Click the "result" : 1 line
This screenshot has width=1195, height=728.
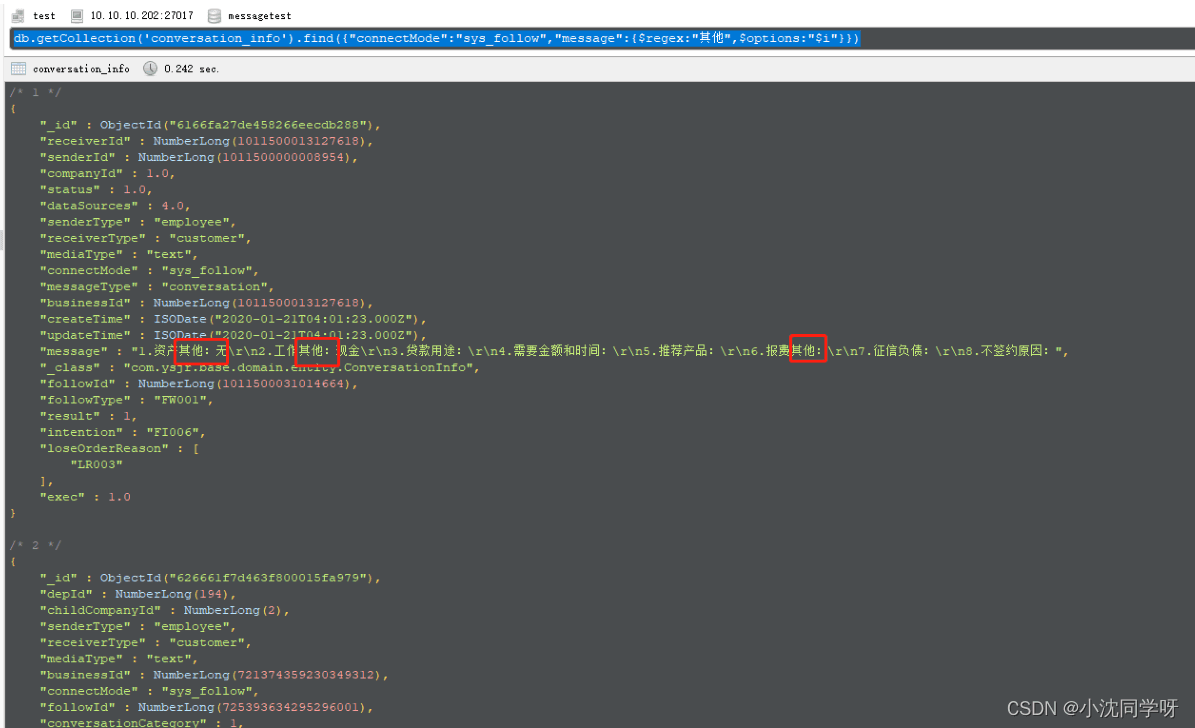[88, 416]
